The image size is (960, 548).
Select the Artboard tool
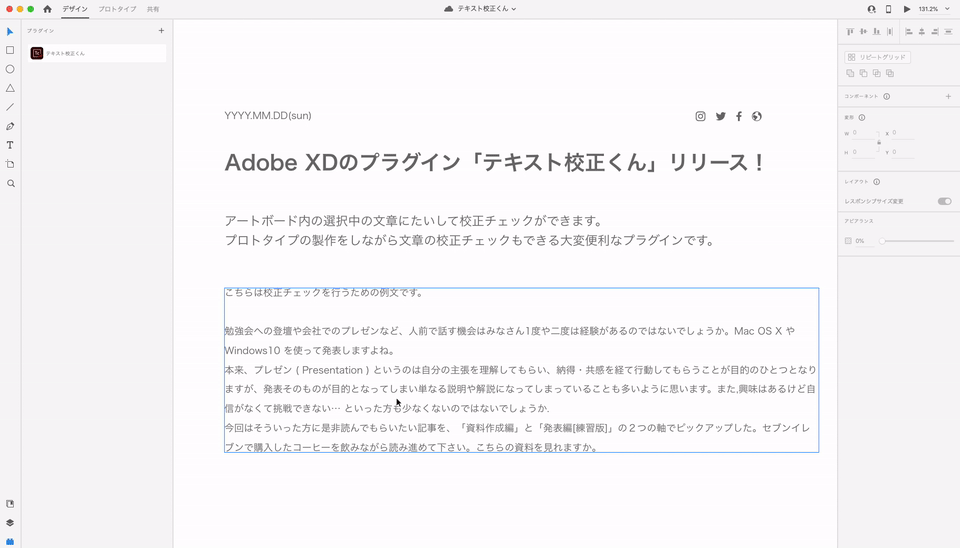(10, 164)
